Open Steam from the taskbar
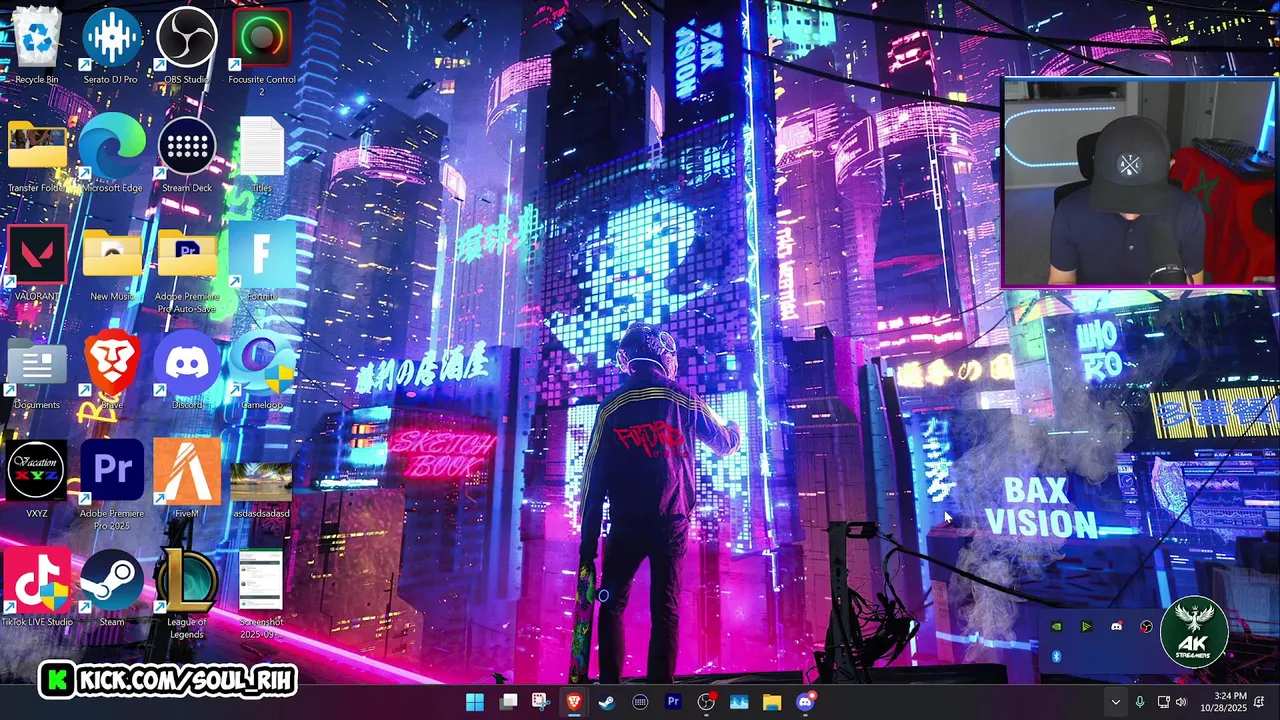Image resolution: width=1280 pixels, height=720 pixels. (x=607, y=702)
